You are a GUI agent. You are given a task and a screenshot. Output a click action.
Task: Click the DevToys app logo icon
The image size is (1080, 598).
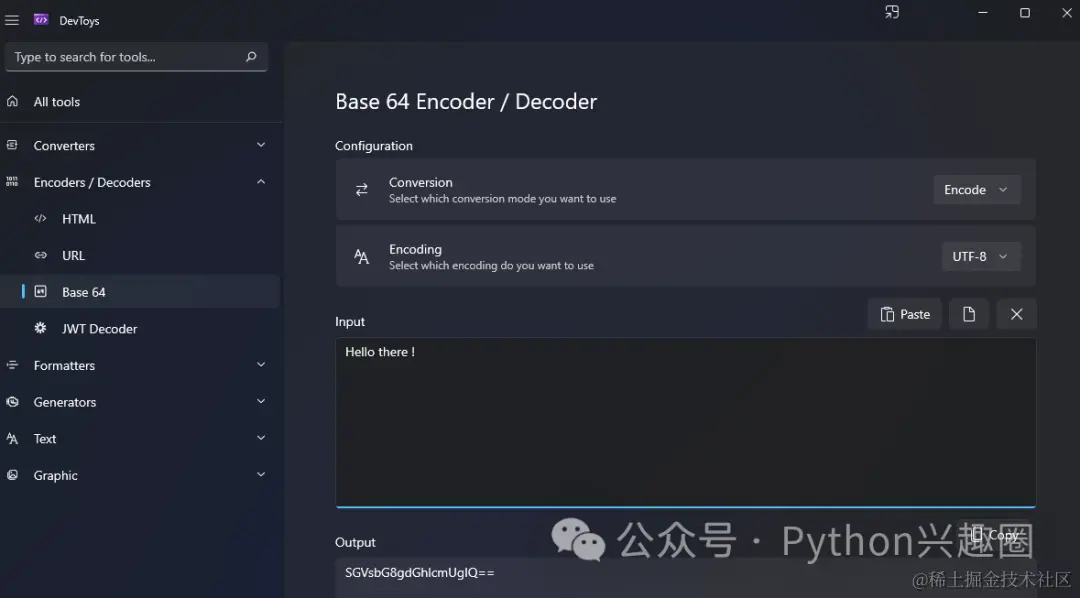pyautogui.click(x=41, y=19)
